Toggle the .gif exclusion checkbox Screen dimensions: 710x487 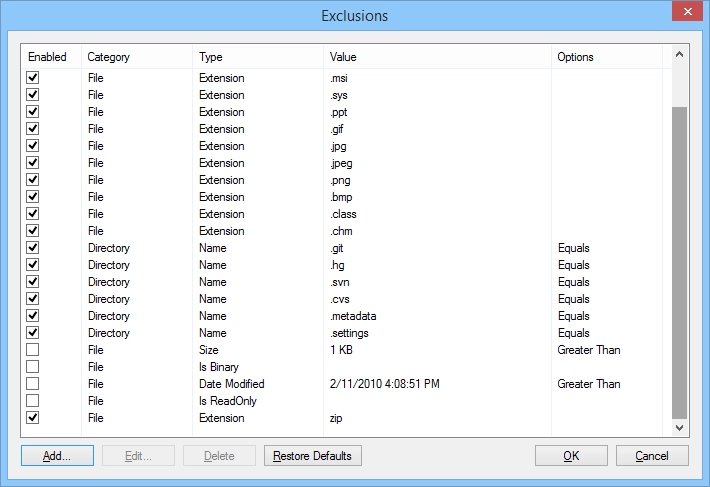click(x=33, y=129)
